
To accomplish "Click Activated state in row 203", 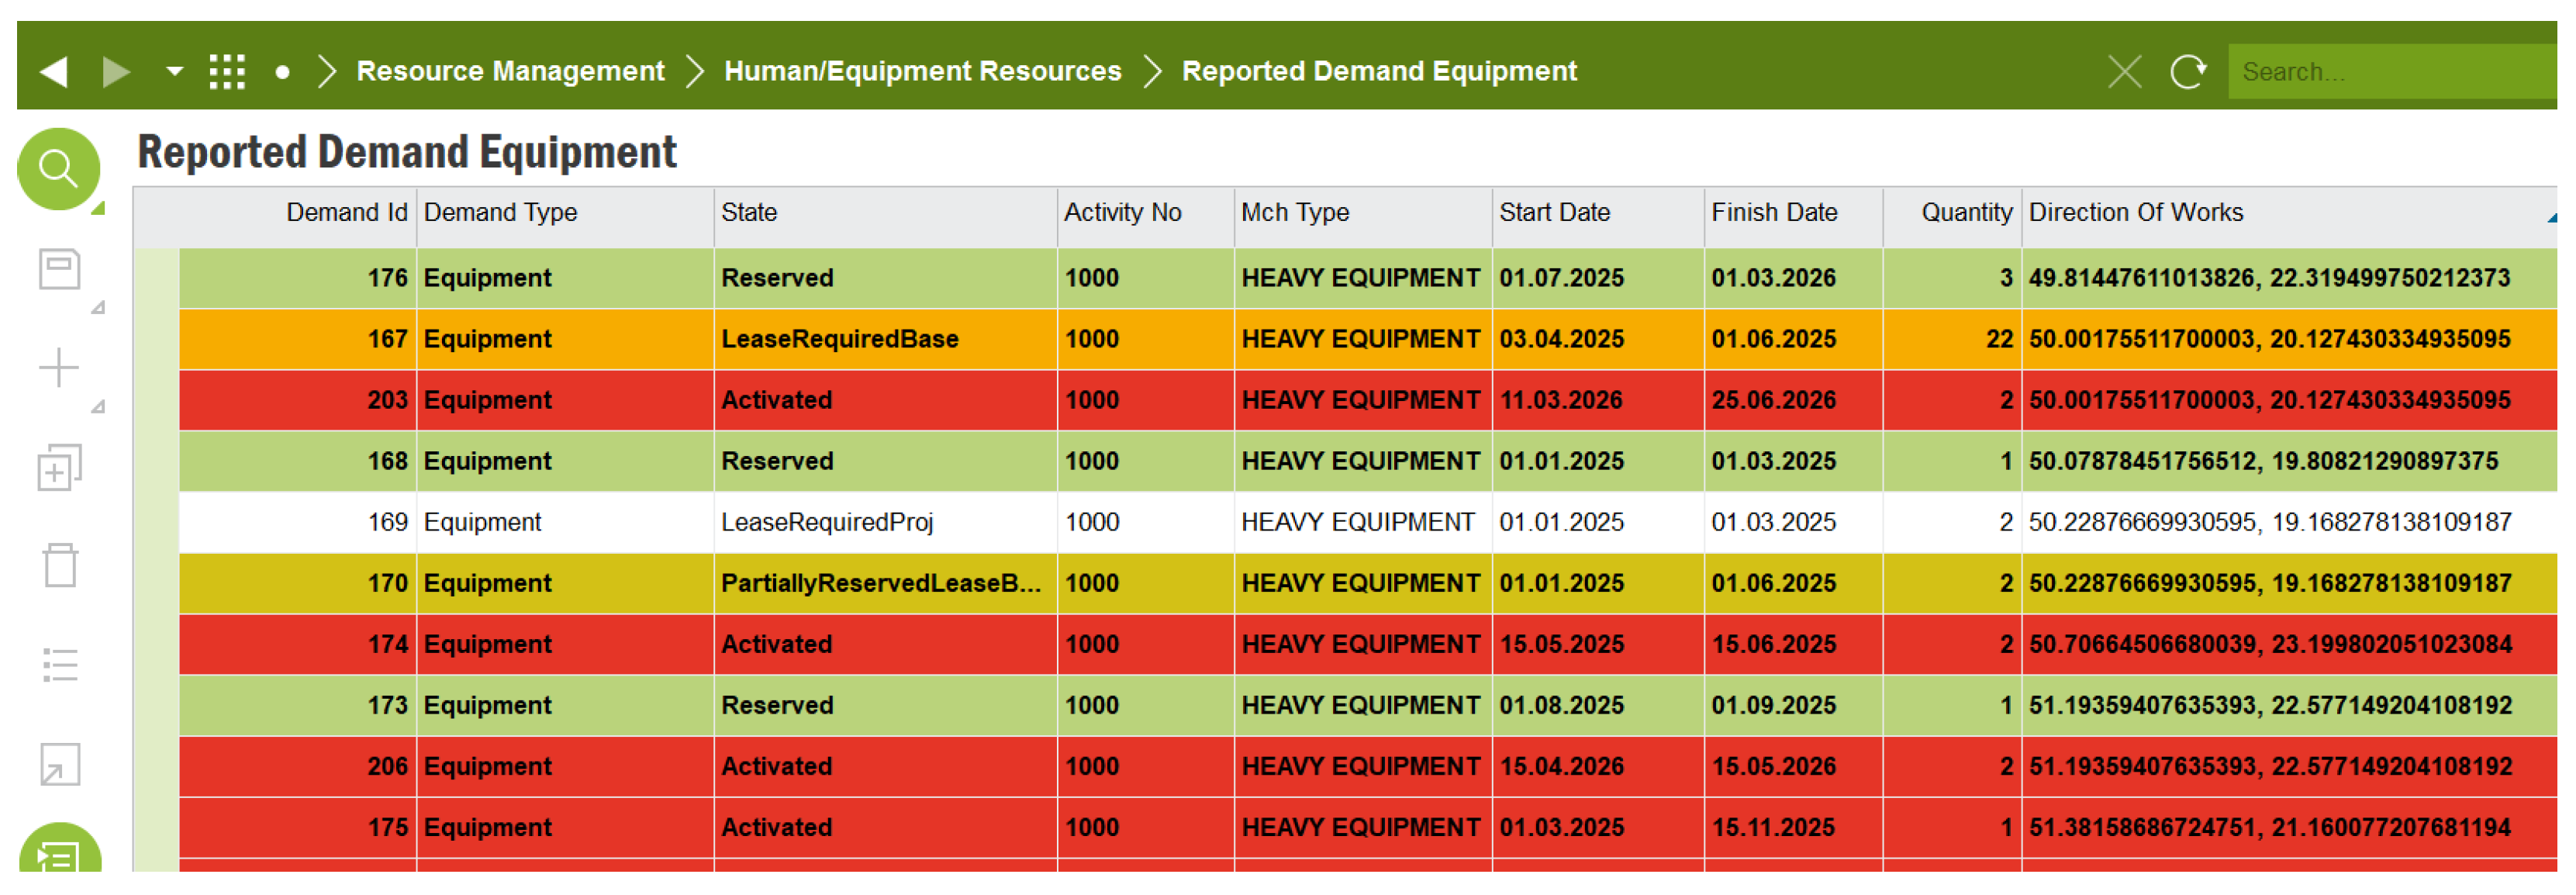I will (885, 400).
